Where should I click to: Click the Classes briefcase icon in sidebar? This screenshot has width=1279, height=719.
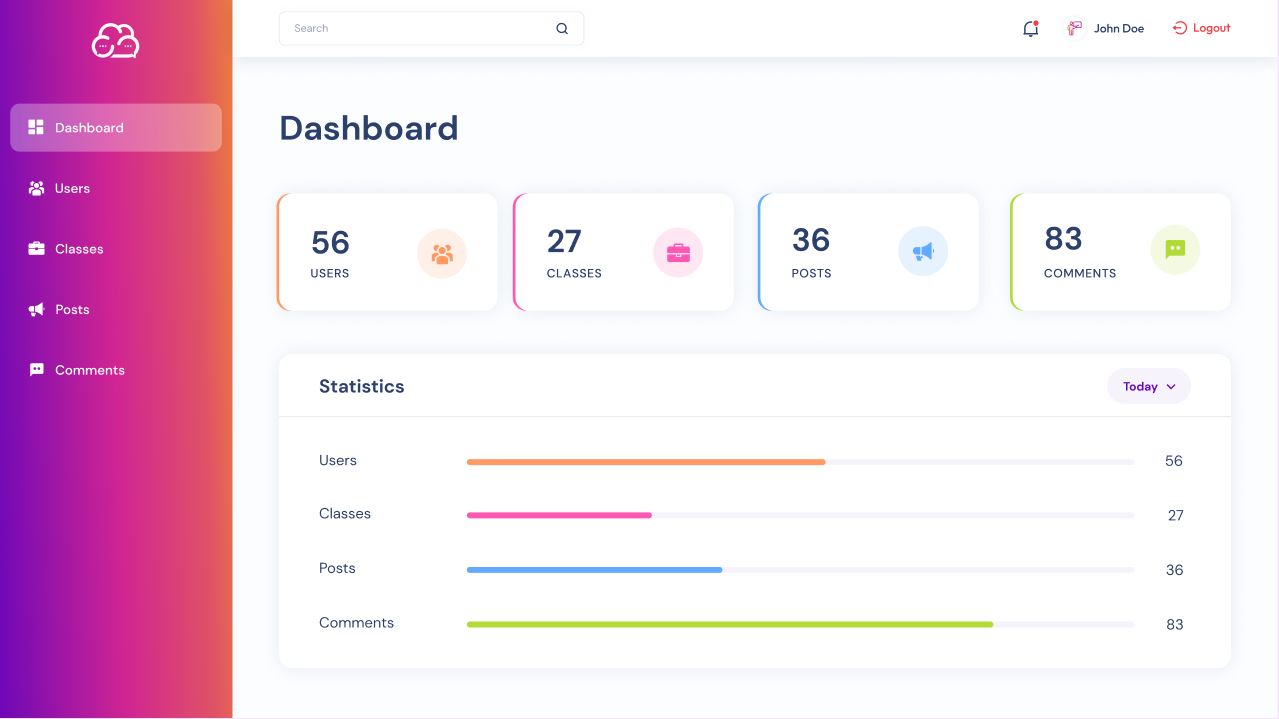[x=35, y=249]
